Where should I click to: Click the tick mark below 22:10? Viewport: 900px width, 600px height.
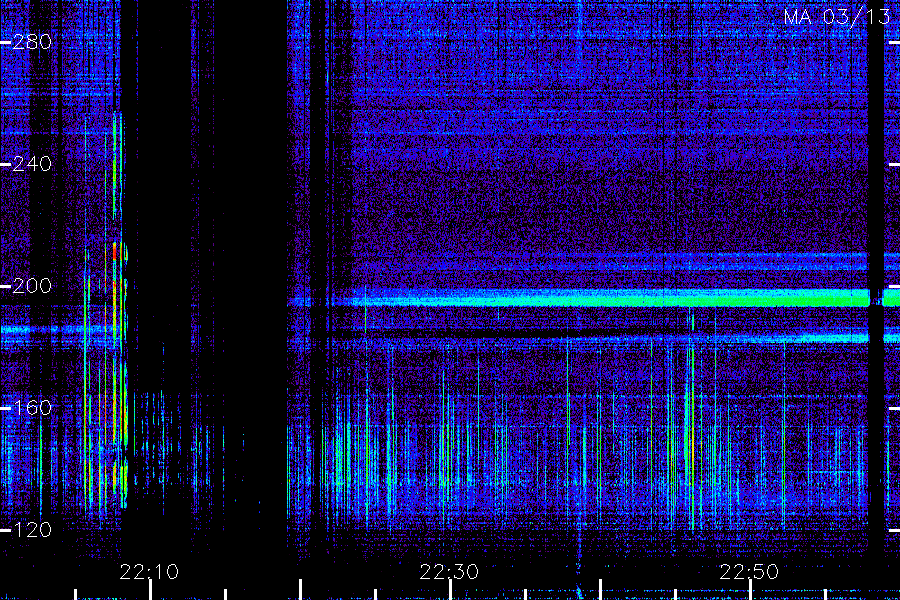(150, 590)
